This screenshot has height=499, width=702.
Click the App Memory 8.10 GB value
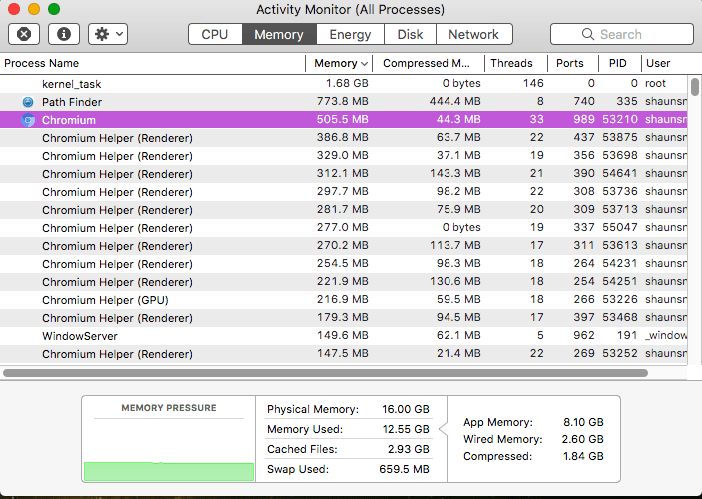[583, 422]
